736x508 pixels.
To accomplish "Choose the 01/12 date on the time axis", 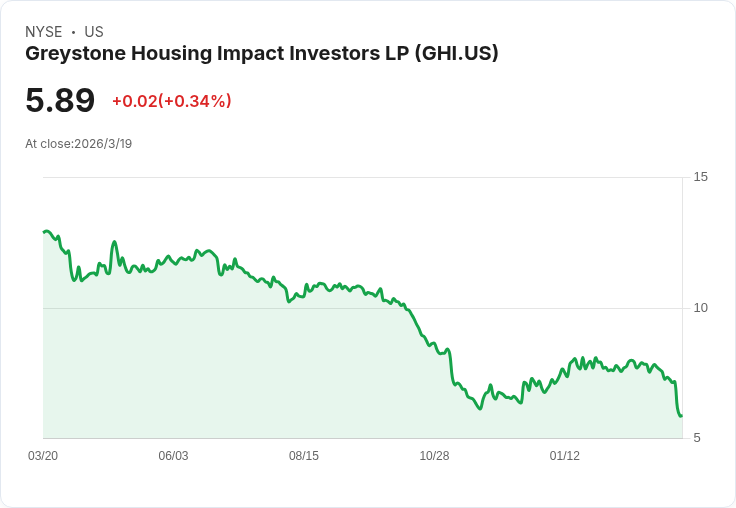I will [x=565, y=456].
